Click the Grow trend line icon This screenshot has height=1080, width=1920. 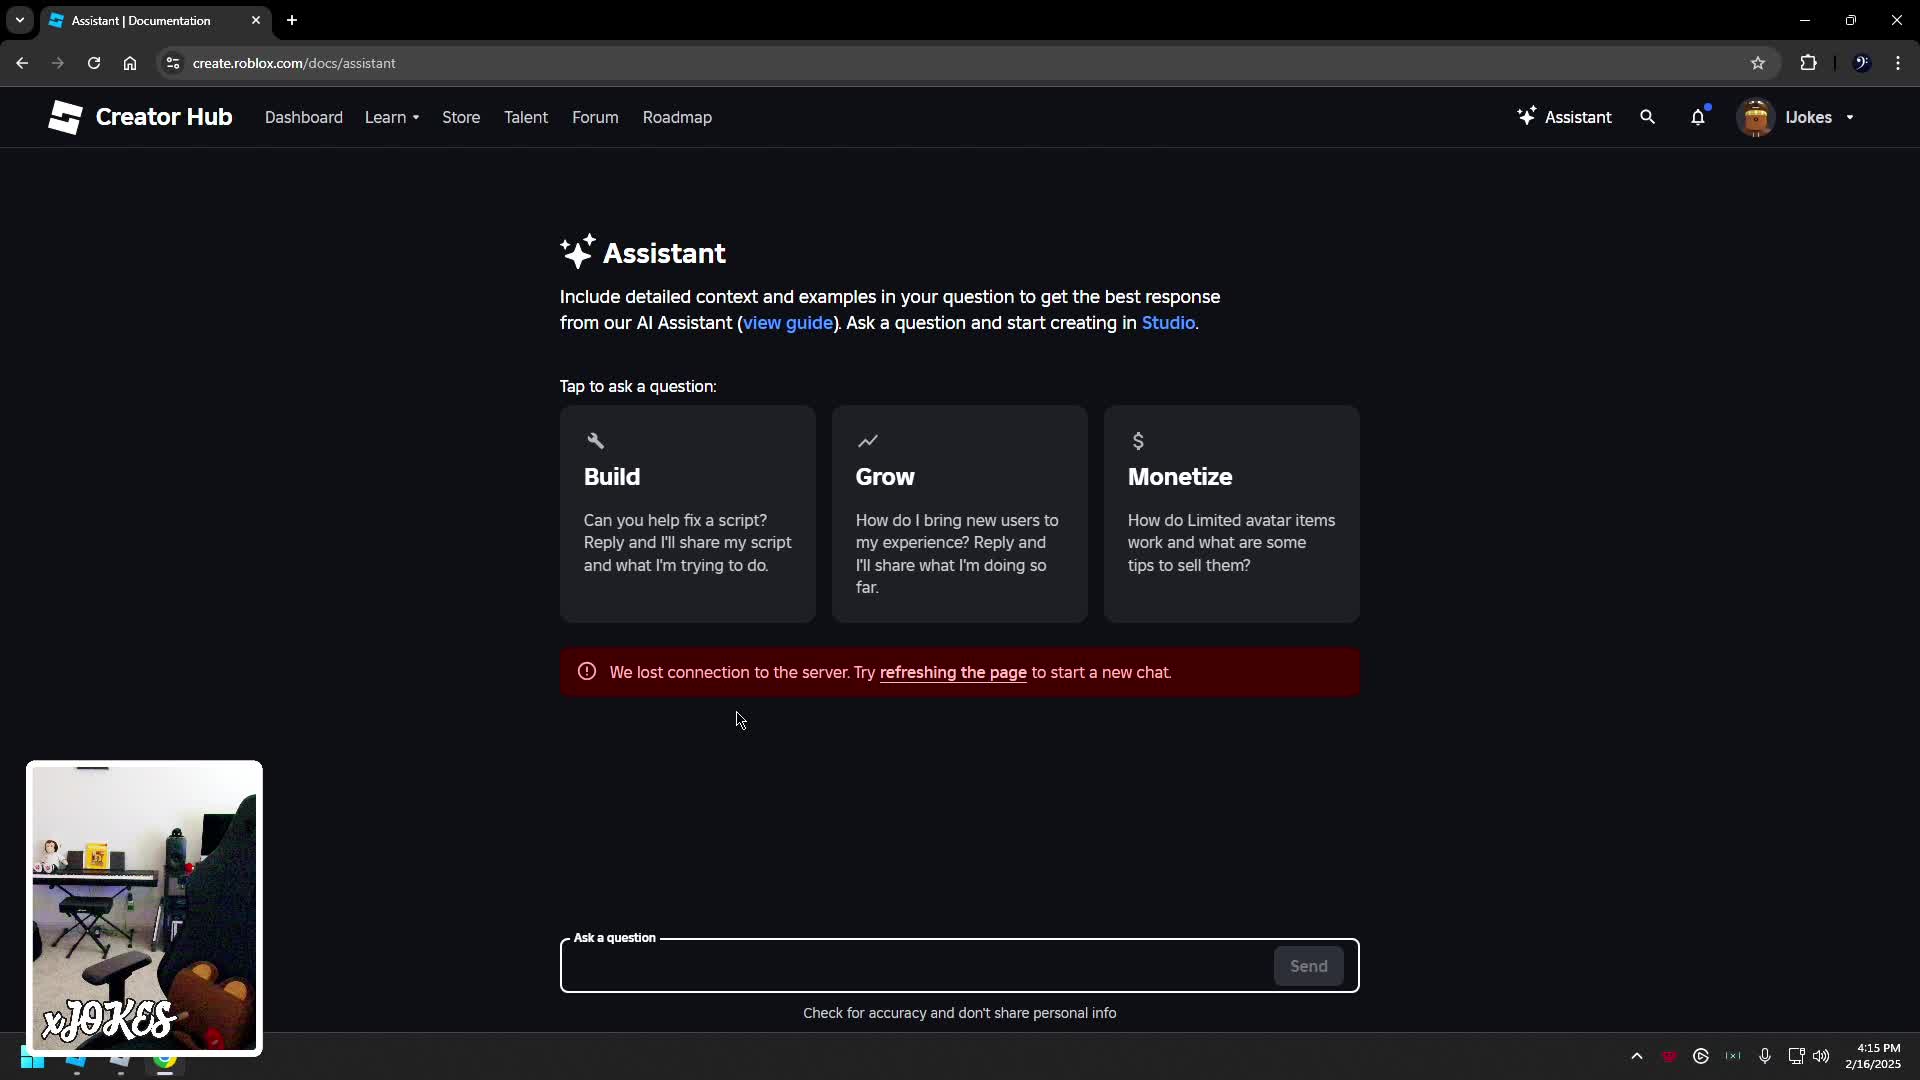tap(867, 441)
